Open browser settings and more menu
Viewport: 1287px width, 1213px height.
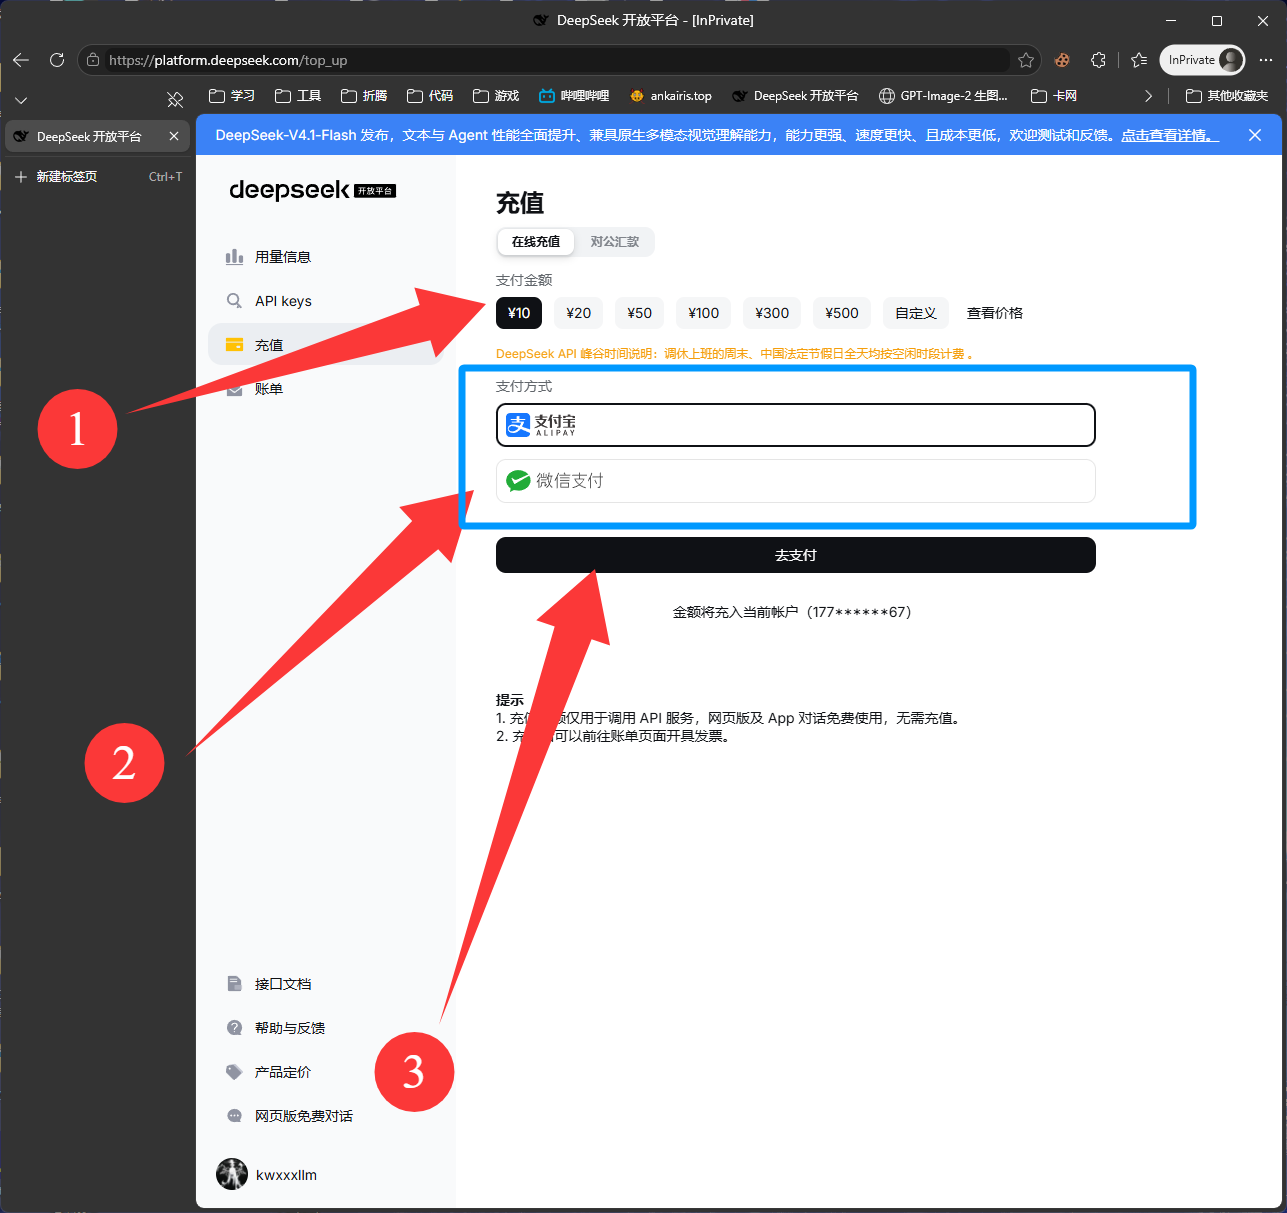1266,60
